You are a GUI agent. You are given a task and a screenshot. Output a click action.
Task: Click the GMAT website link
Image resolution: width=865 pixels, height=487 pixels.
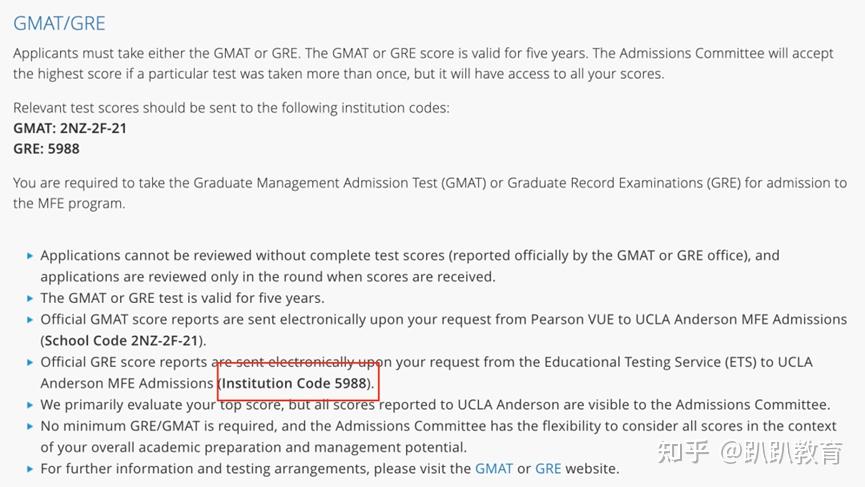pyautogui.click(x=493, y=468)
